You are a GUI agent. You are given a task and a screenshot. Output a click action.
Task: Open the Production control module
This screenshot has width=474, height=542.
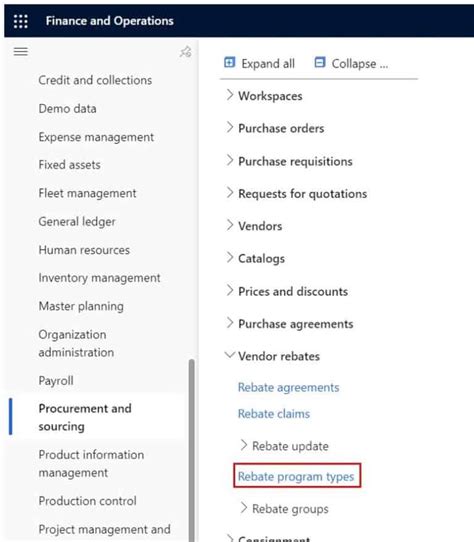87,501
